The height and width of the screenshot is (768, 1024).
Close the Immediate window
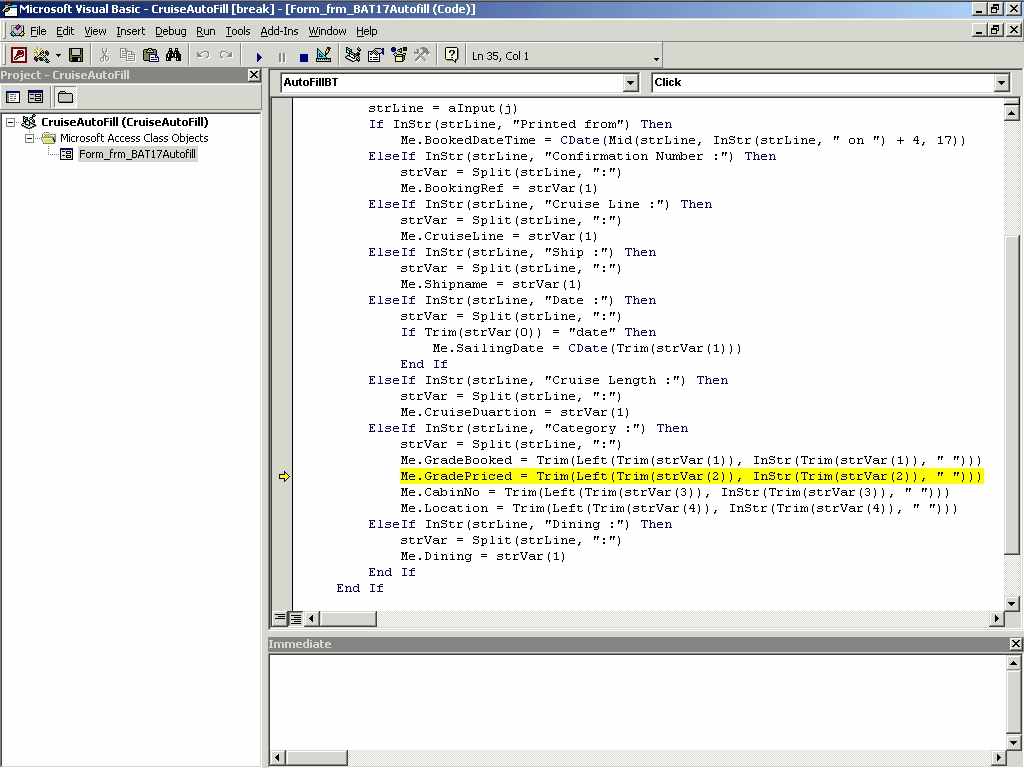1016,644
